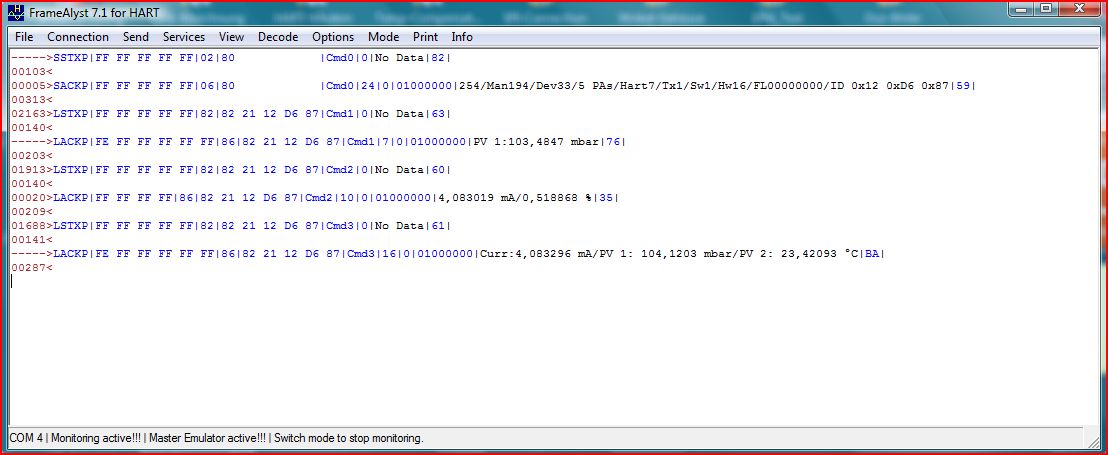The height and width of the screenshot is (455, 1108).
Task: Open the View menu
Action: [x=231, y=37]
